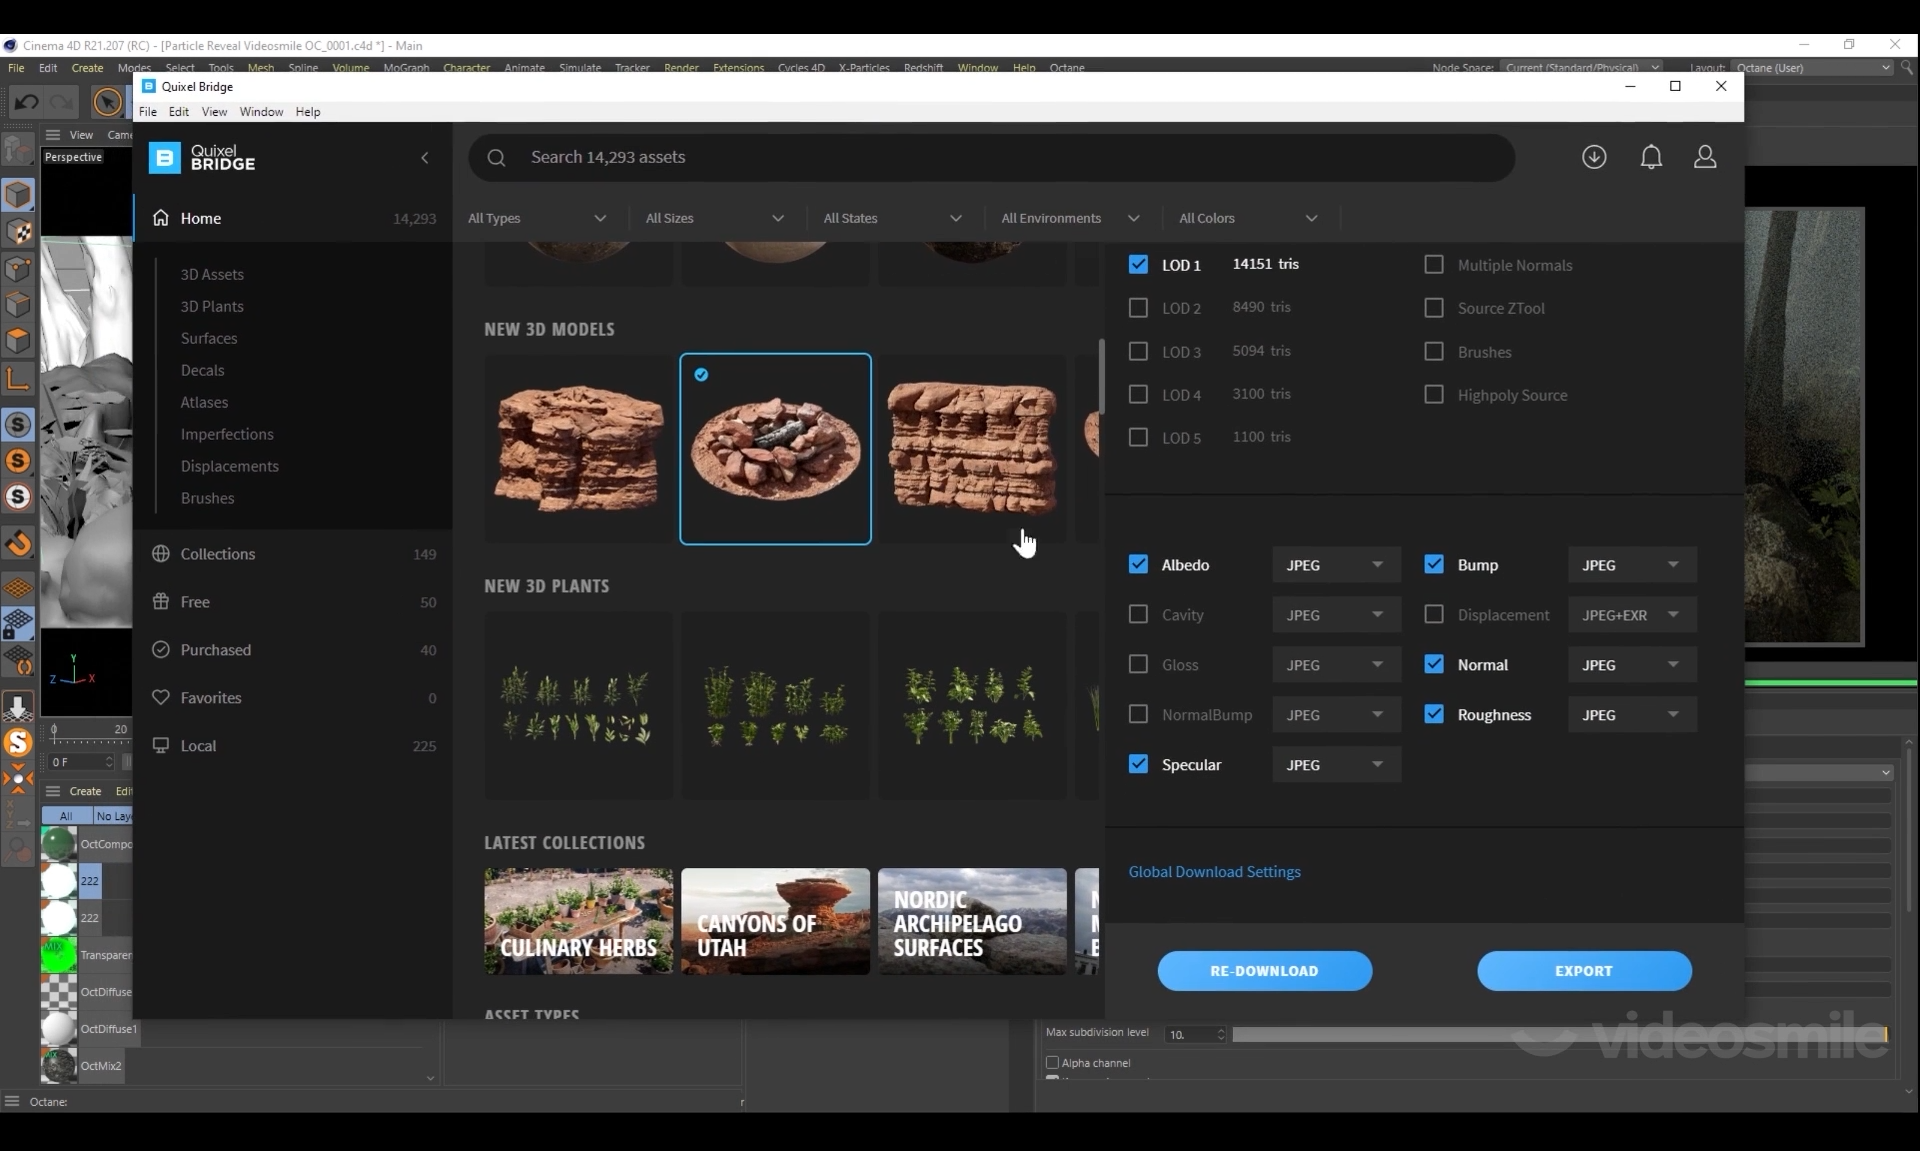Click the Free gift box icon
This screenshot has height=1151, width=1920.
tap(161, 602)
